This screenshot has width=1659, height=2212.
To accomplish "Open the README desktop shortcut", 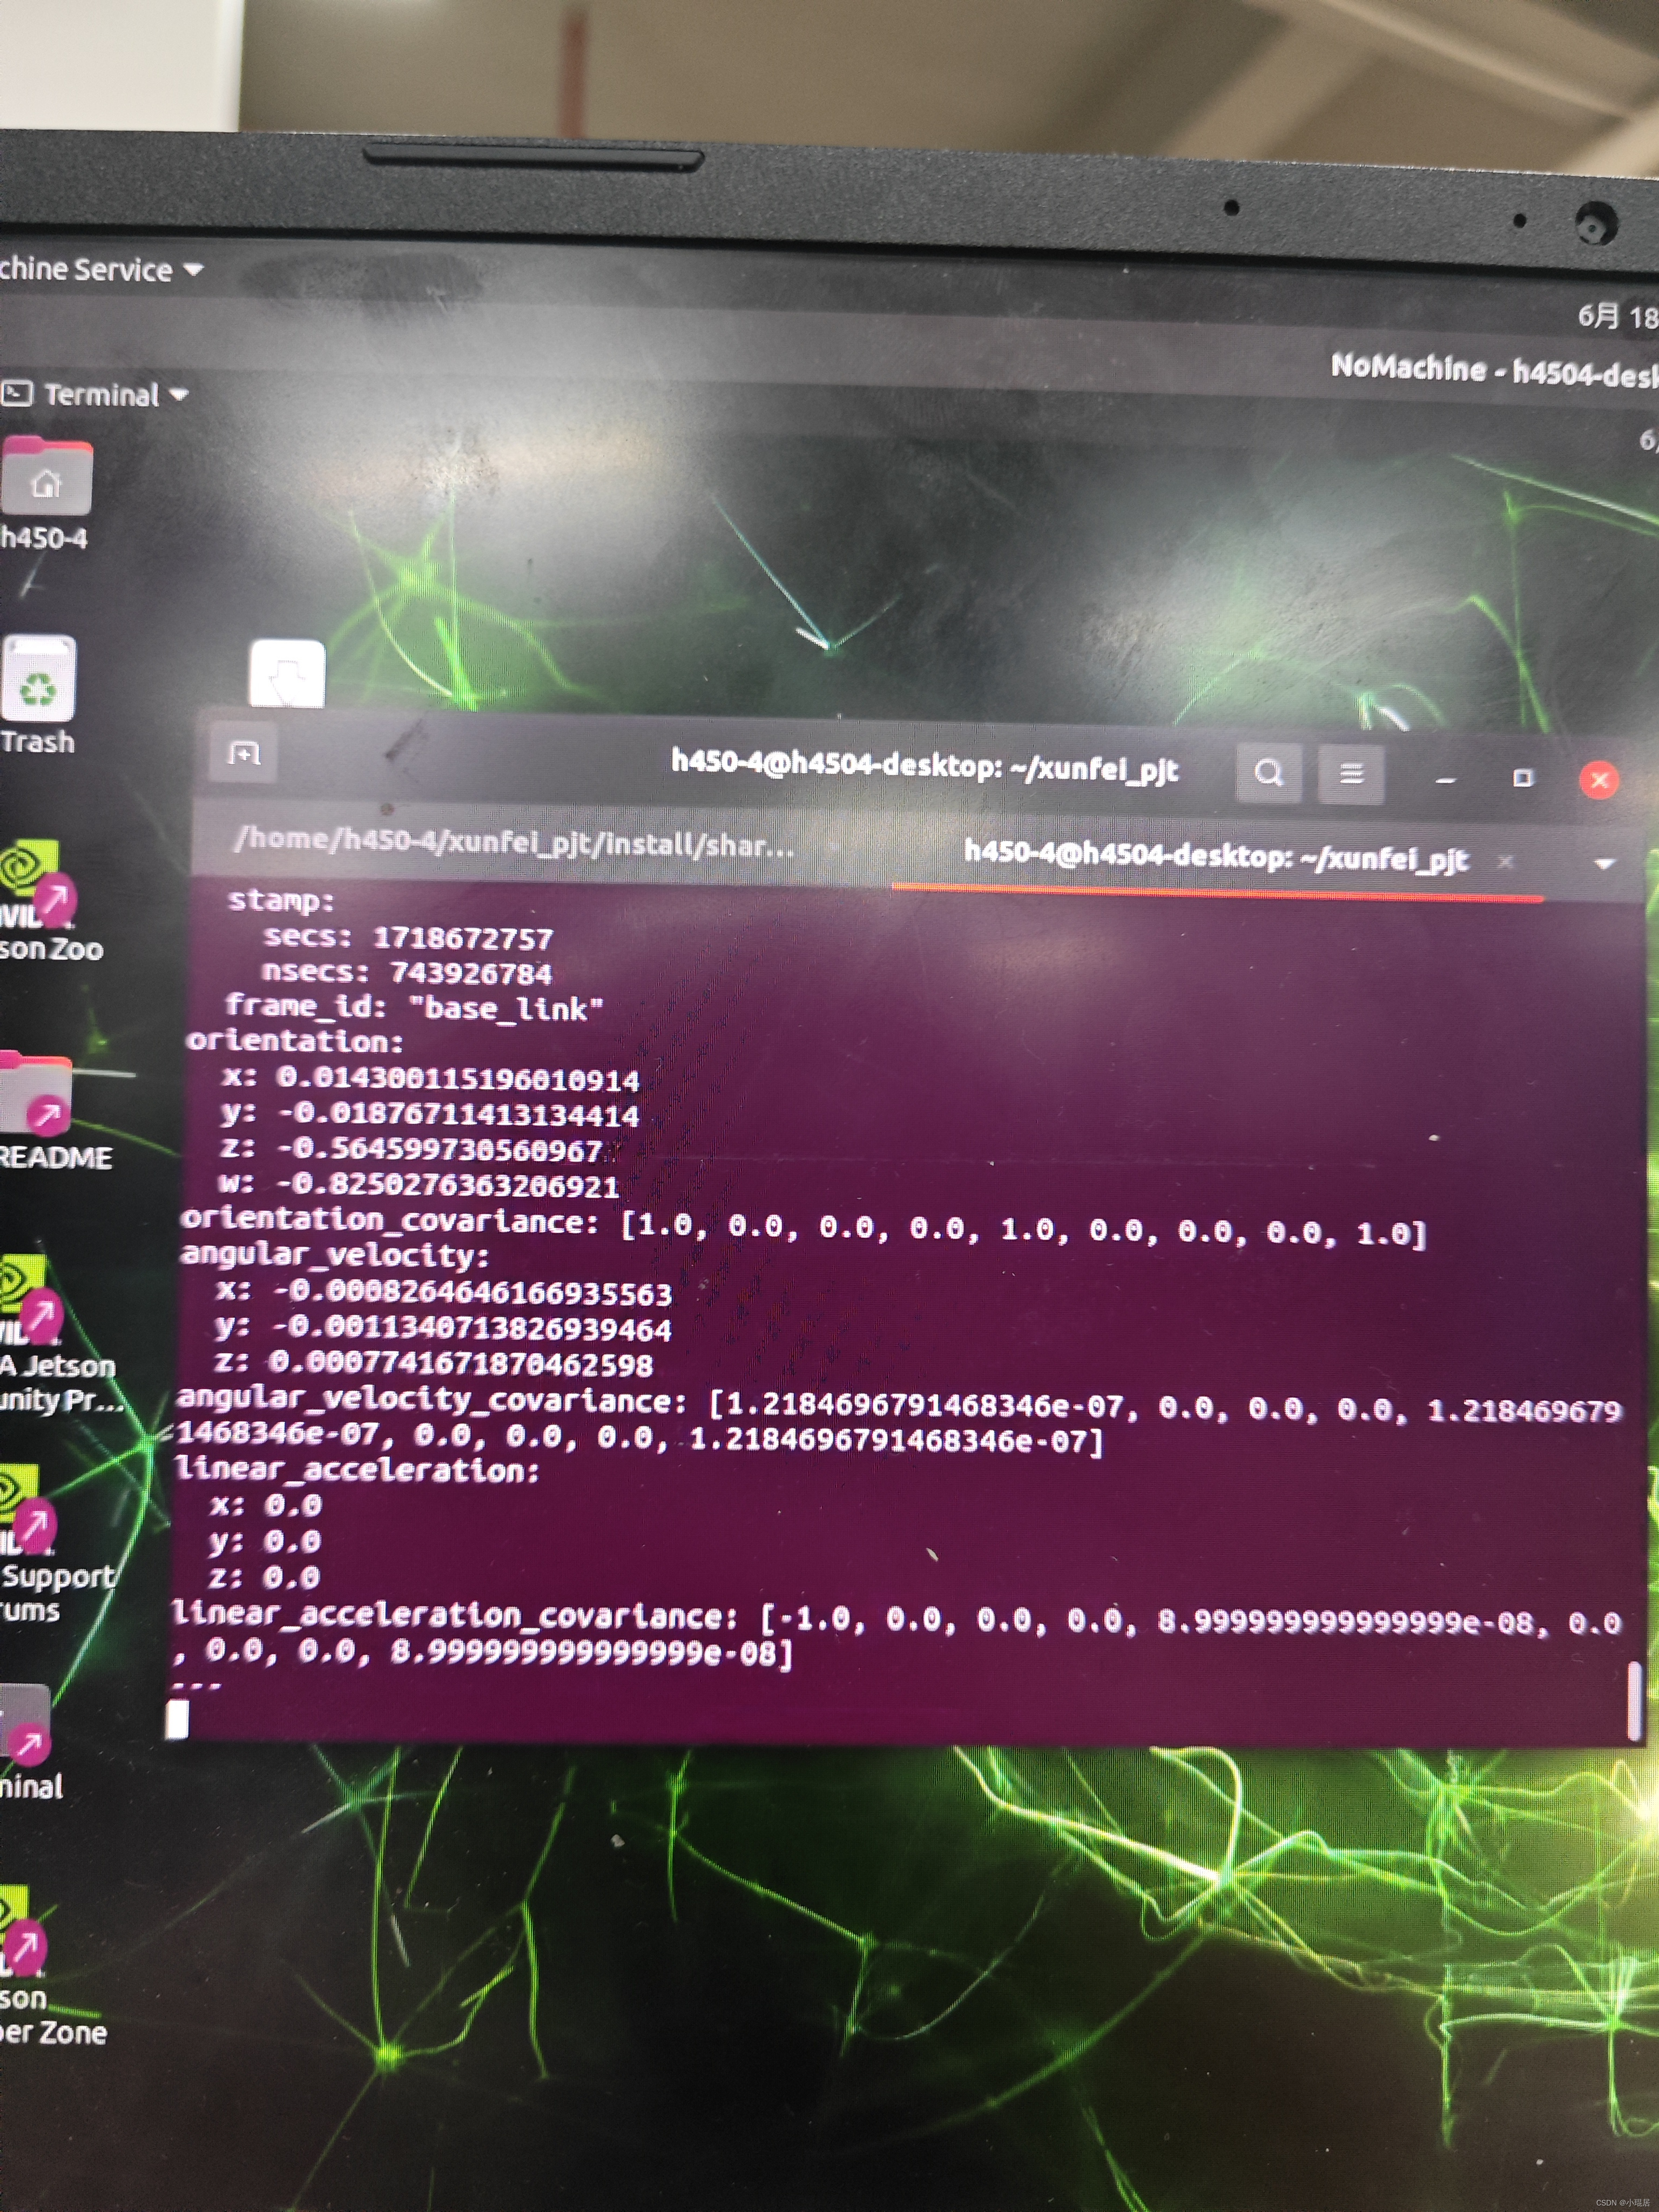I will point(36,1092).
